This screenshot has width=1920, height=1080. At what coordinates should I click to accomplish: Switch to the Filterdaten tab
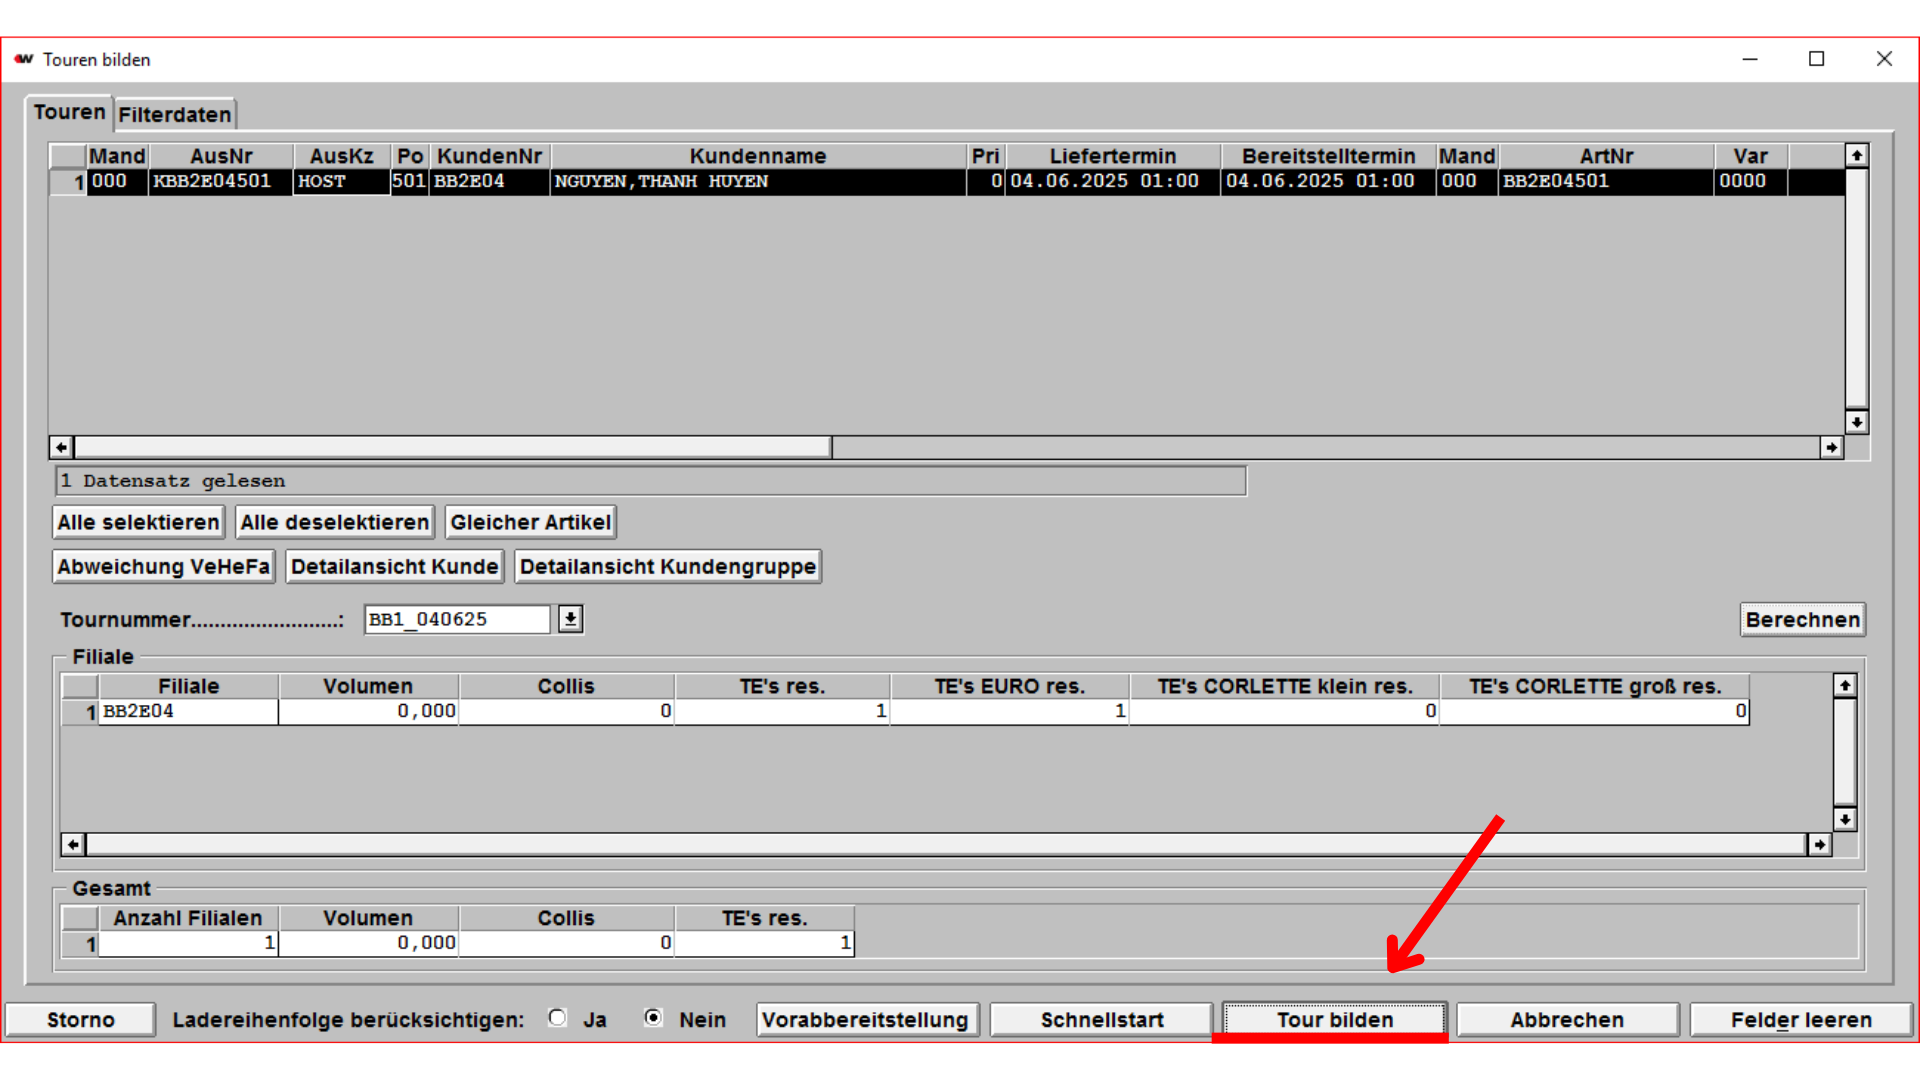175,115
